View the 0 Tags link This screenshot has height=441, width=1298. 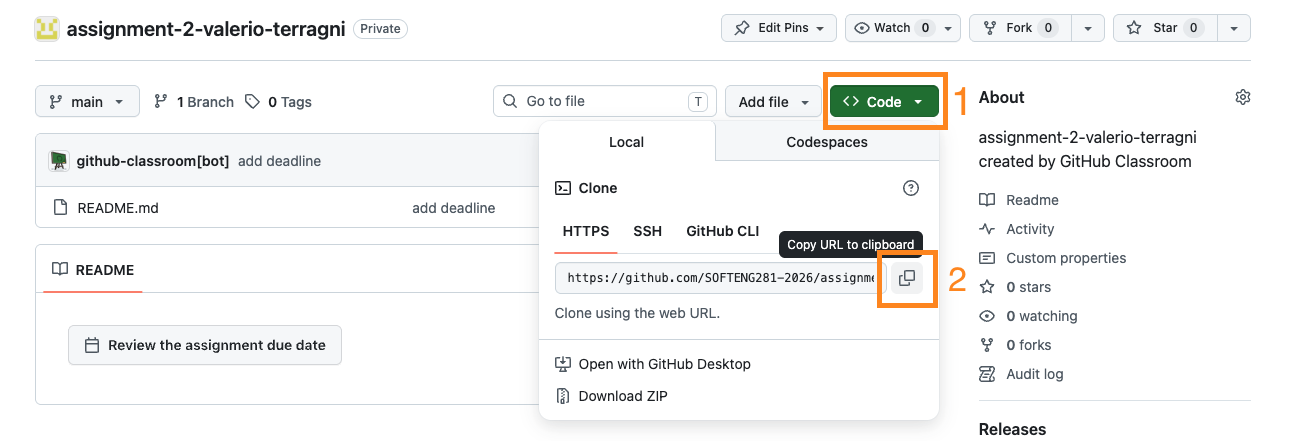(x=278, y=102)
